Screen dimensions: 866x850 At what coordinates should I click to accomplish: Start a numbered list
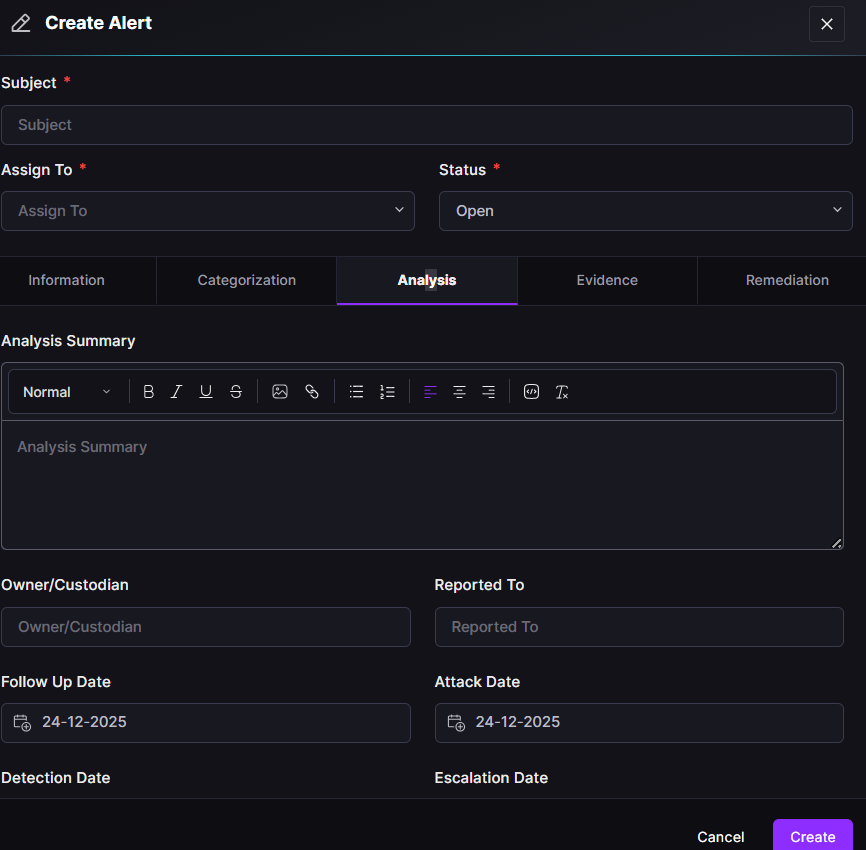click(387, 392)
